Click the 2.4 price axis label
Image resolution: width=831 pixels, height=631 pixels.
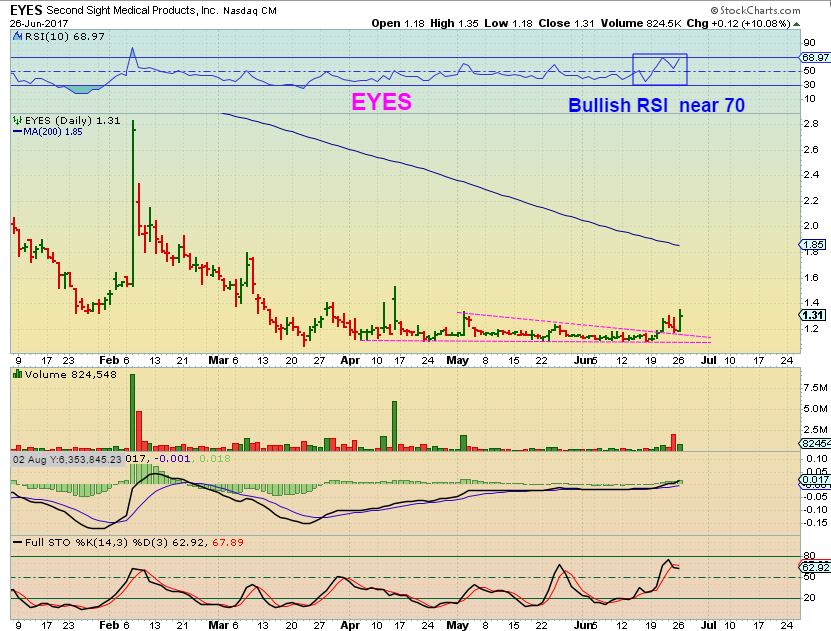(x=811, y=175)
